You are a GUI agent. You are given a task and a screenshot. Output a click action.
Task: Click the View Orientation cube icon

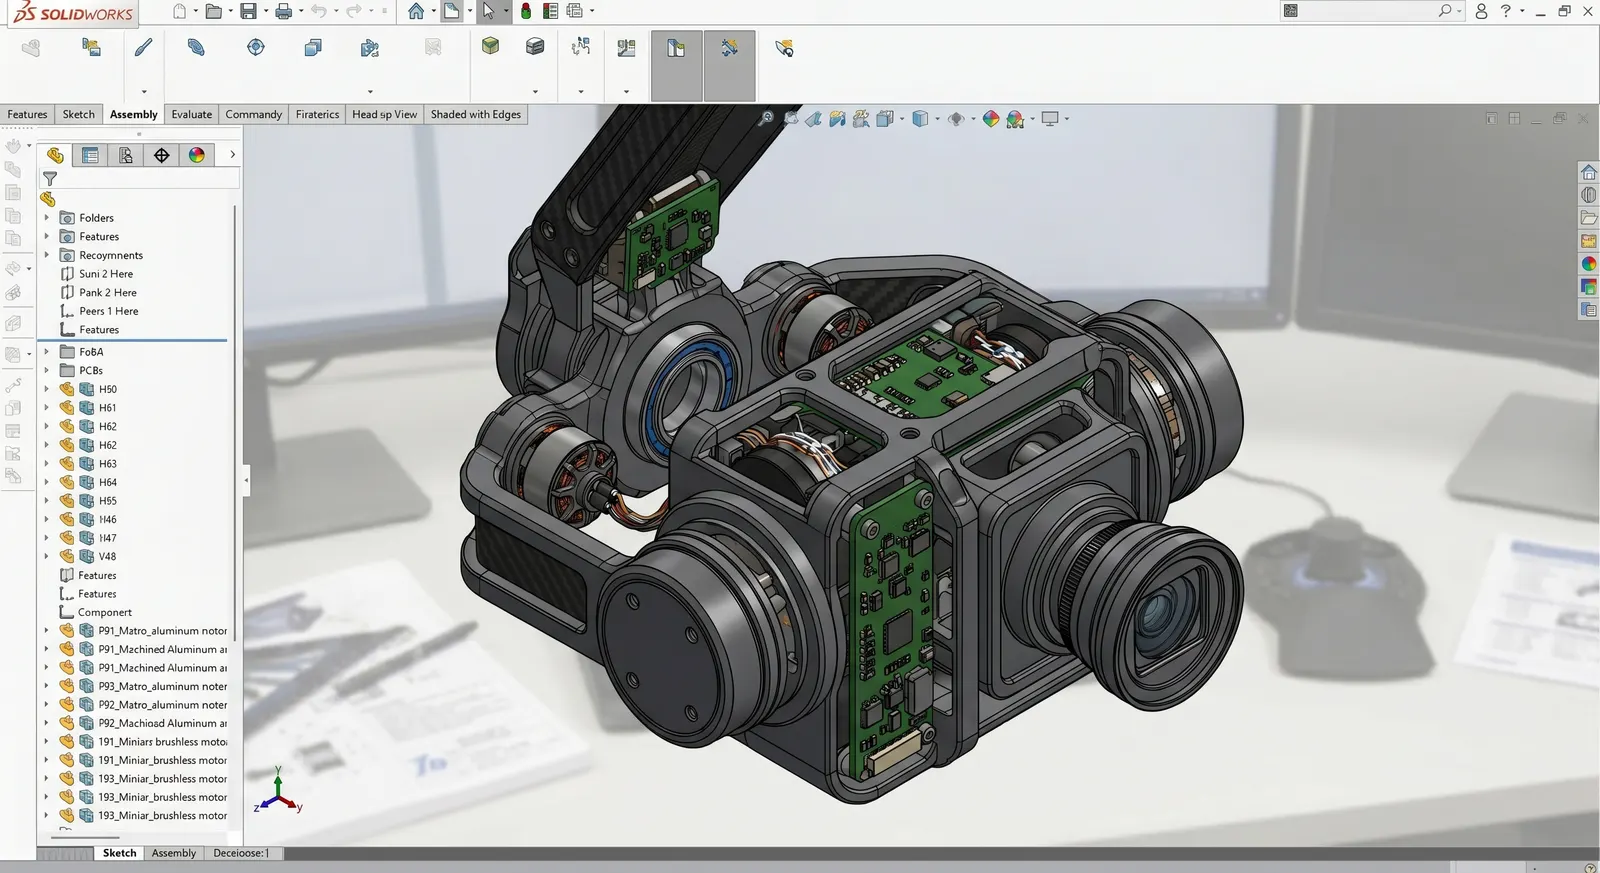pos(884,119)
